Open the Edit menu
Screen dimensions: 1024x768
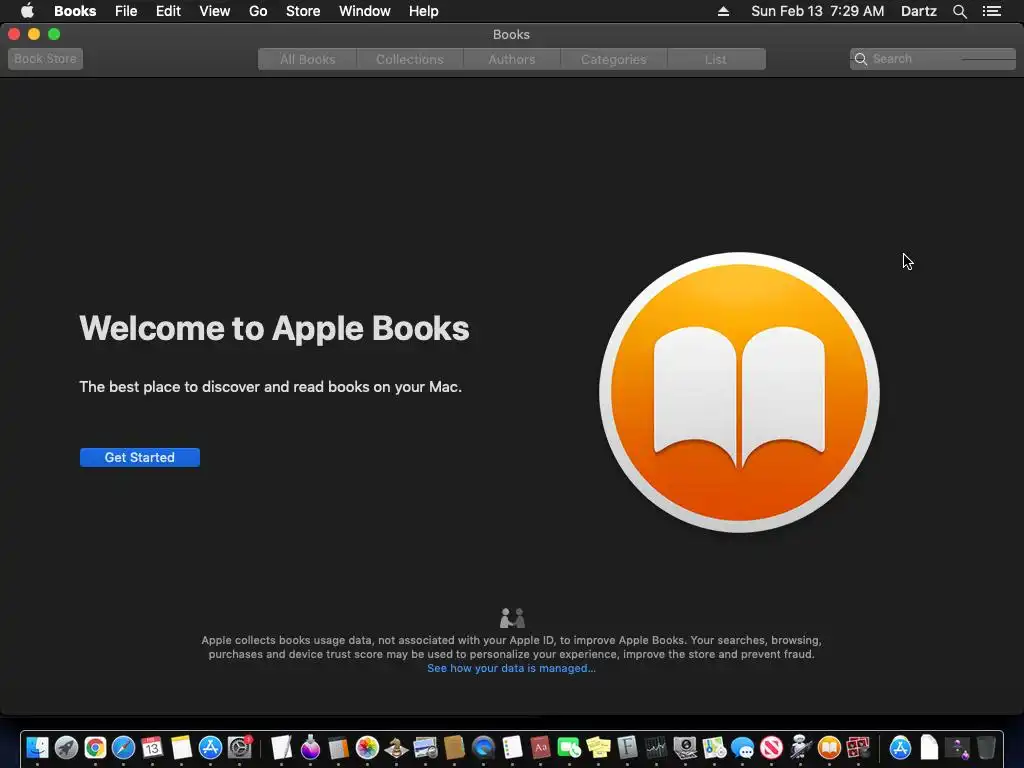click(x=168, y=11)
